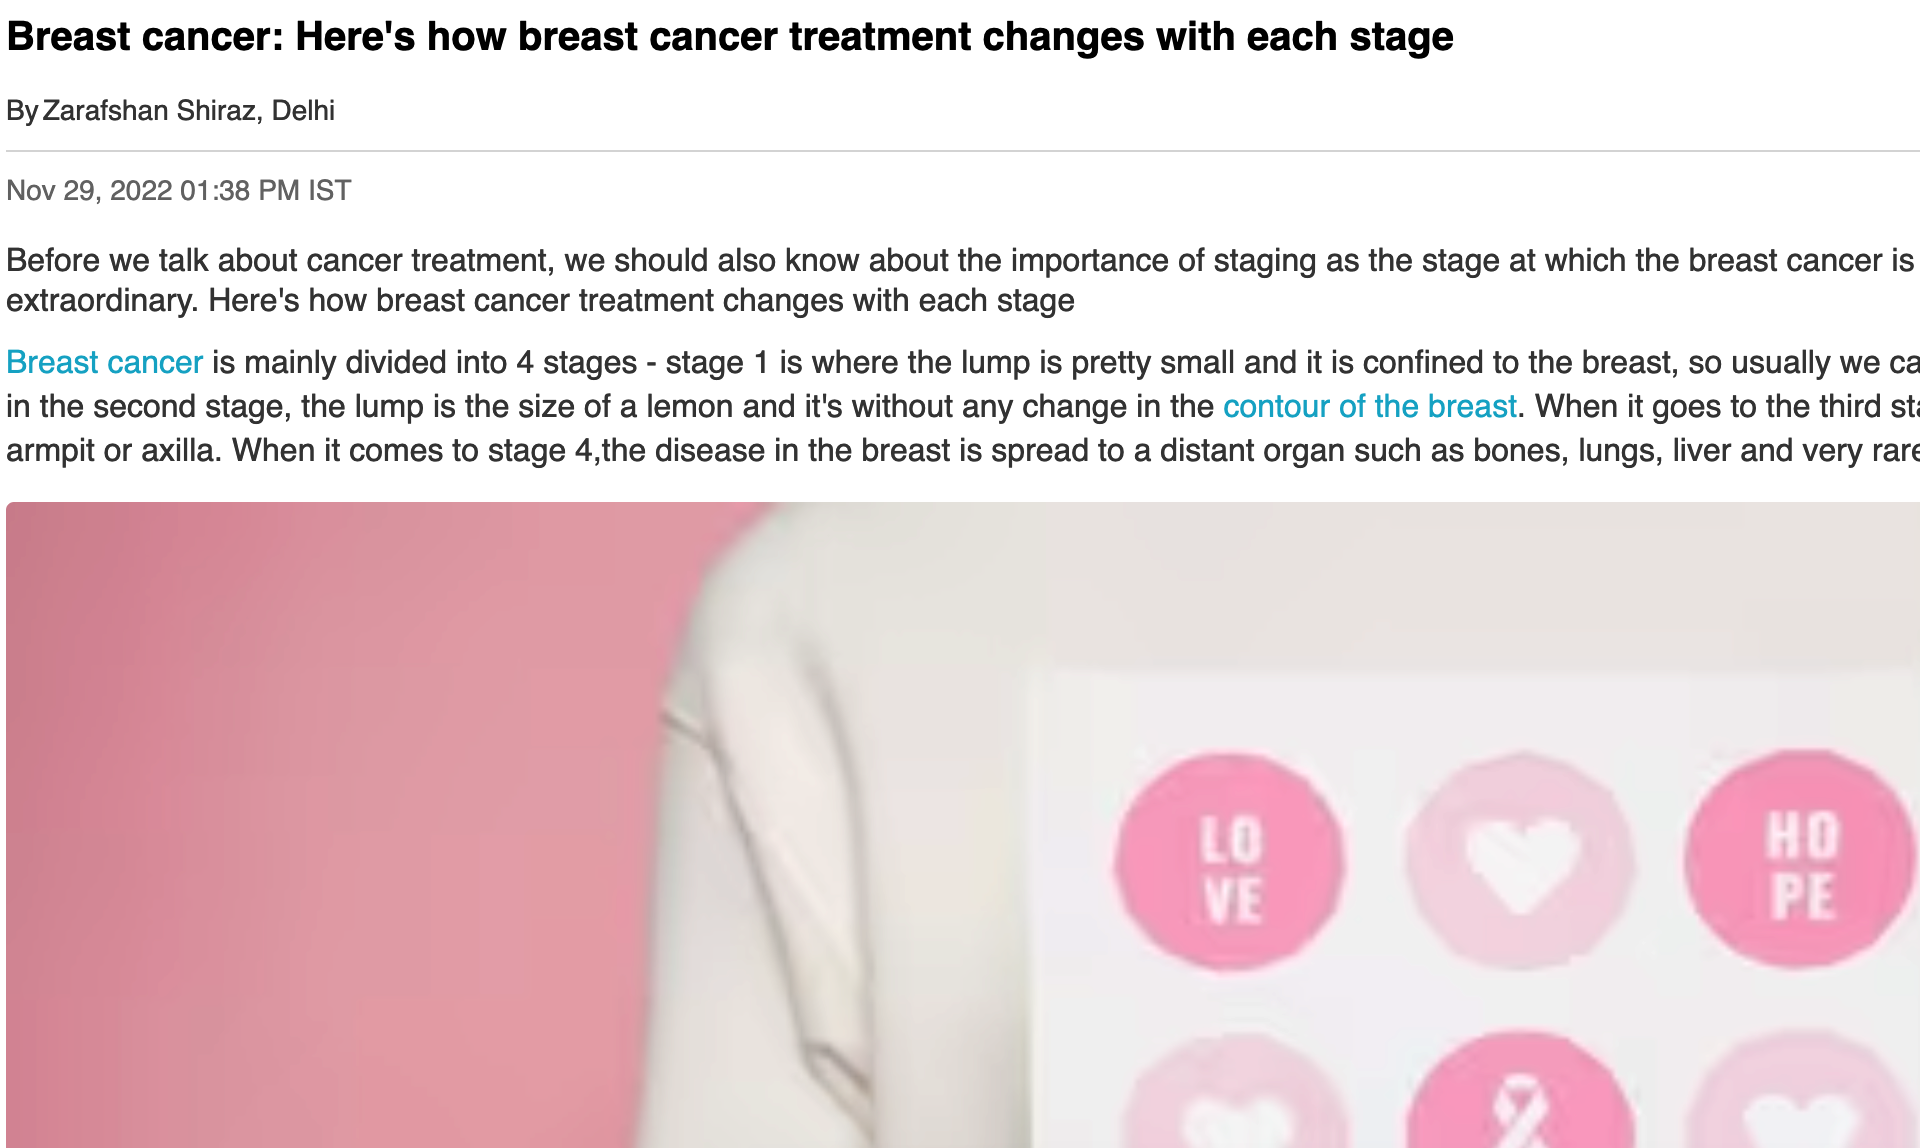The image size is (1920, 1148).
Task: Click the pink ribbon awareness badge
Action: pyautogui.click(x=1520, y=1092)
